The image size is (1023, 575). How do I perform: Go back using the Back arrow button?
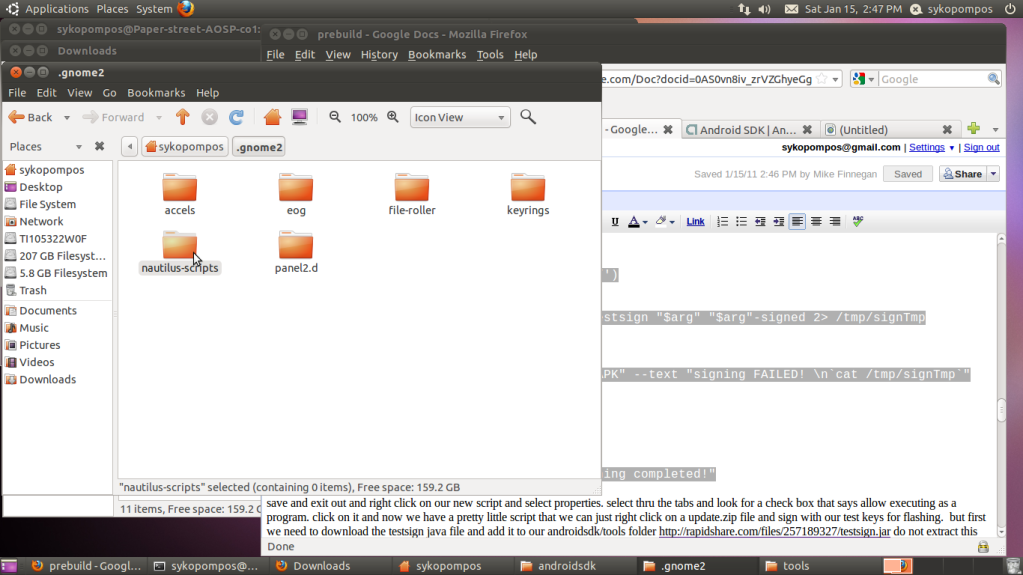pyautogui.click(x=30, y=117)
